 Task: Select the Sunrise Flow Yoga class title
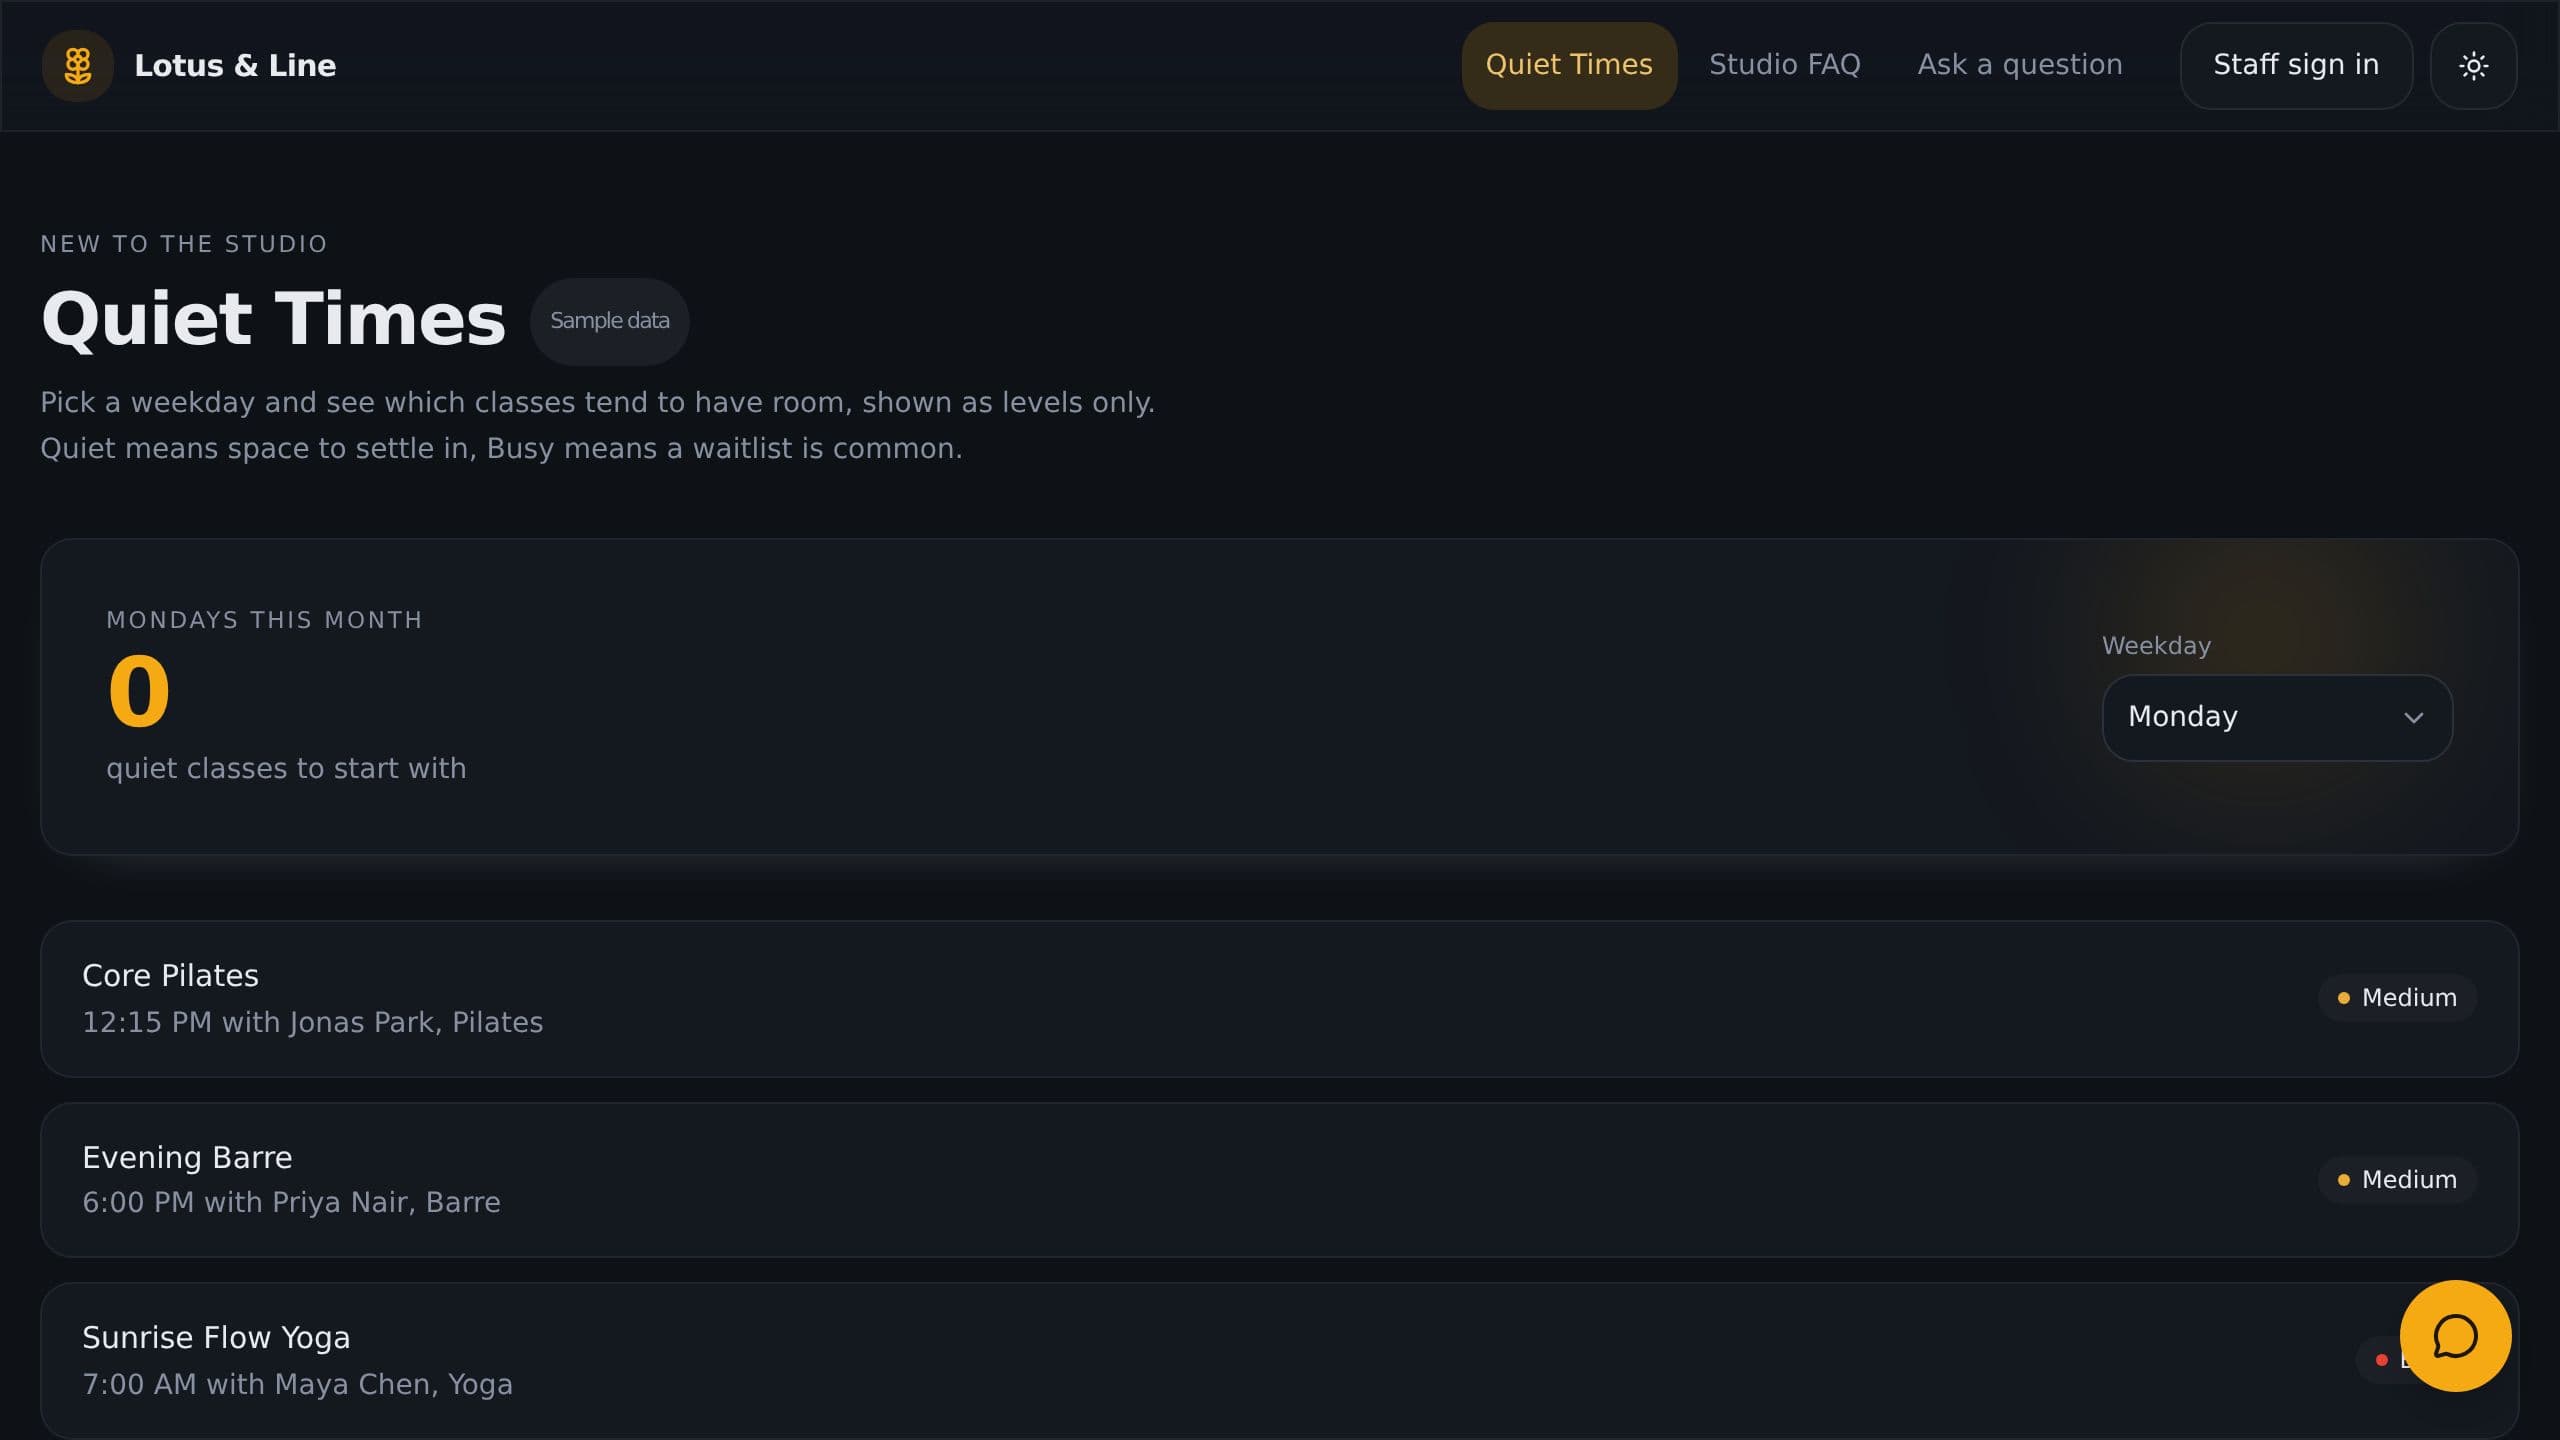click(216, 1338)
